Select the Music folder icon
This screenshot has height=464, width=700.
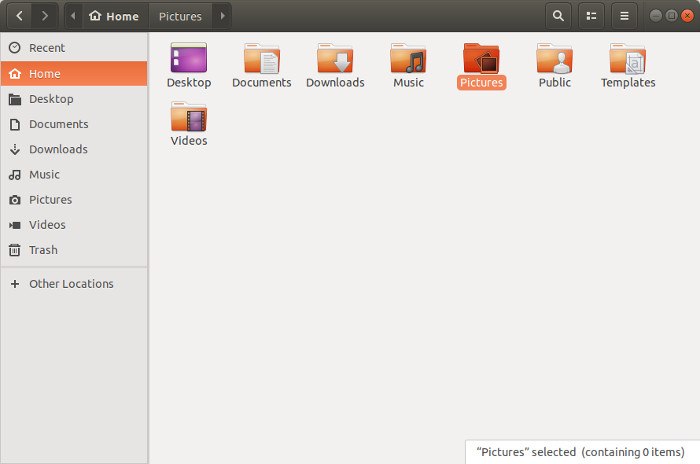coord(408,58)
